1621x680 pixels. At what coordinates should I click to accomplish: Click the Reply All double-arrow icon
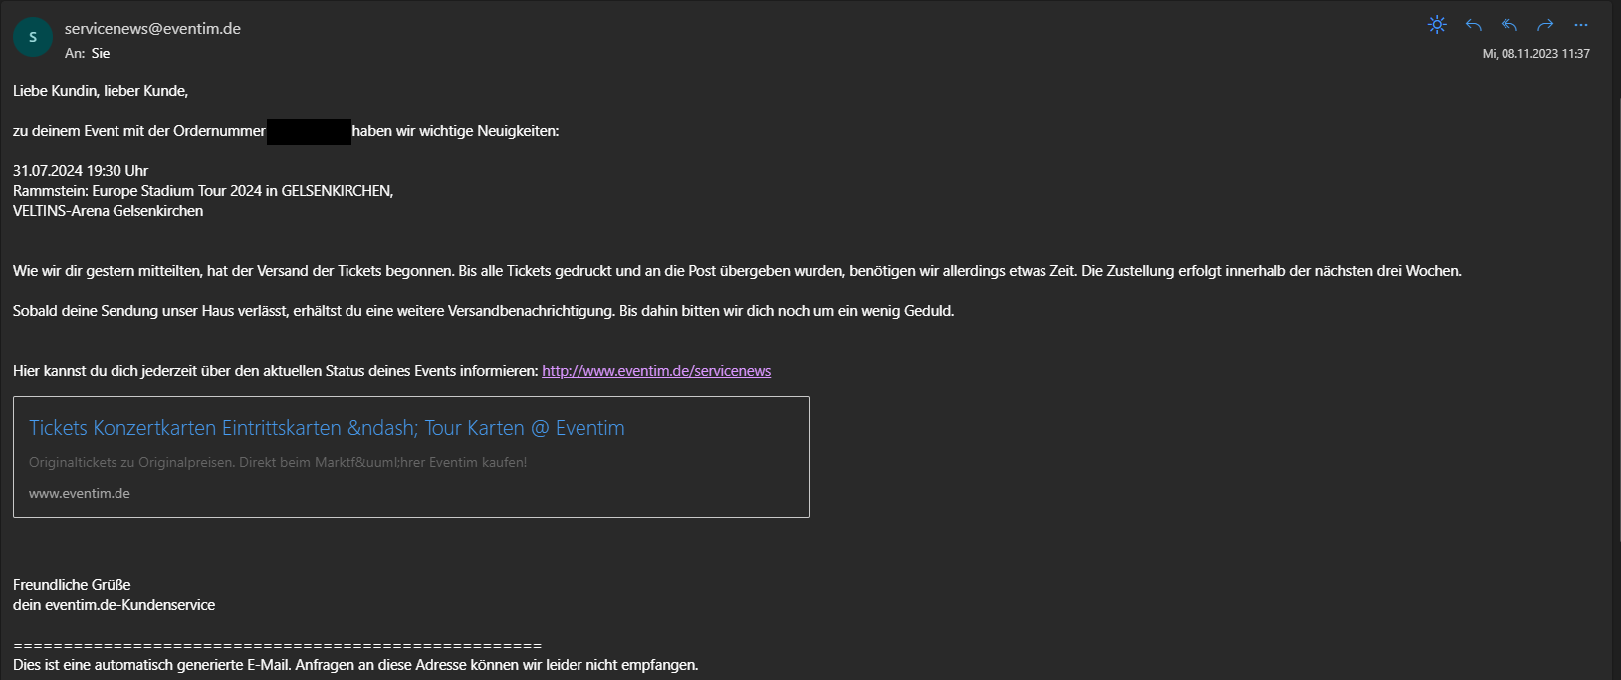pyautogui.click(x=1509, y=25)
